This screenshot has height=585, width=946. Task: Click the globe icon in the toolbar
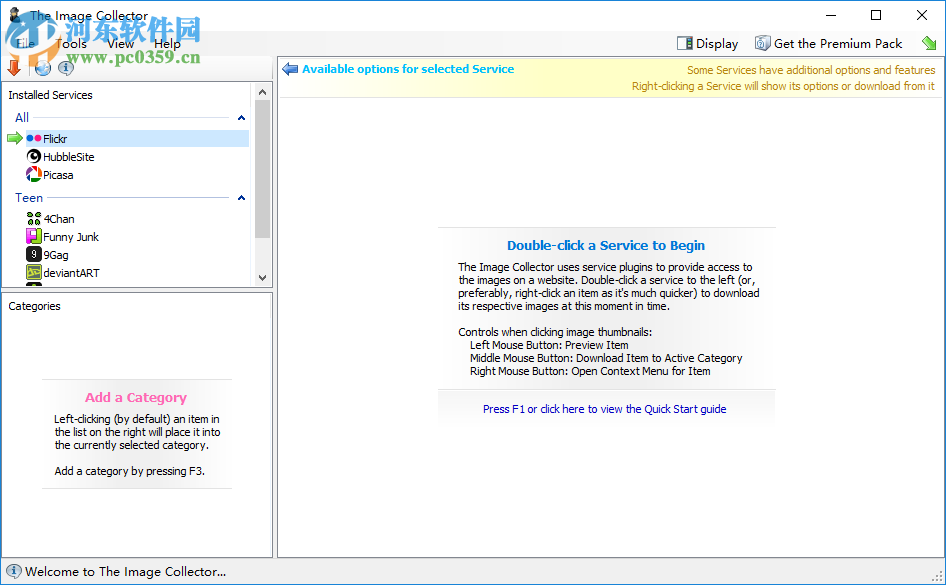point(42,68)
